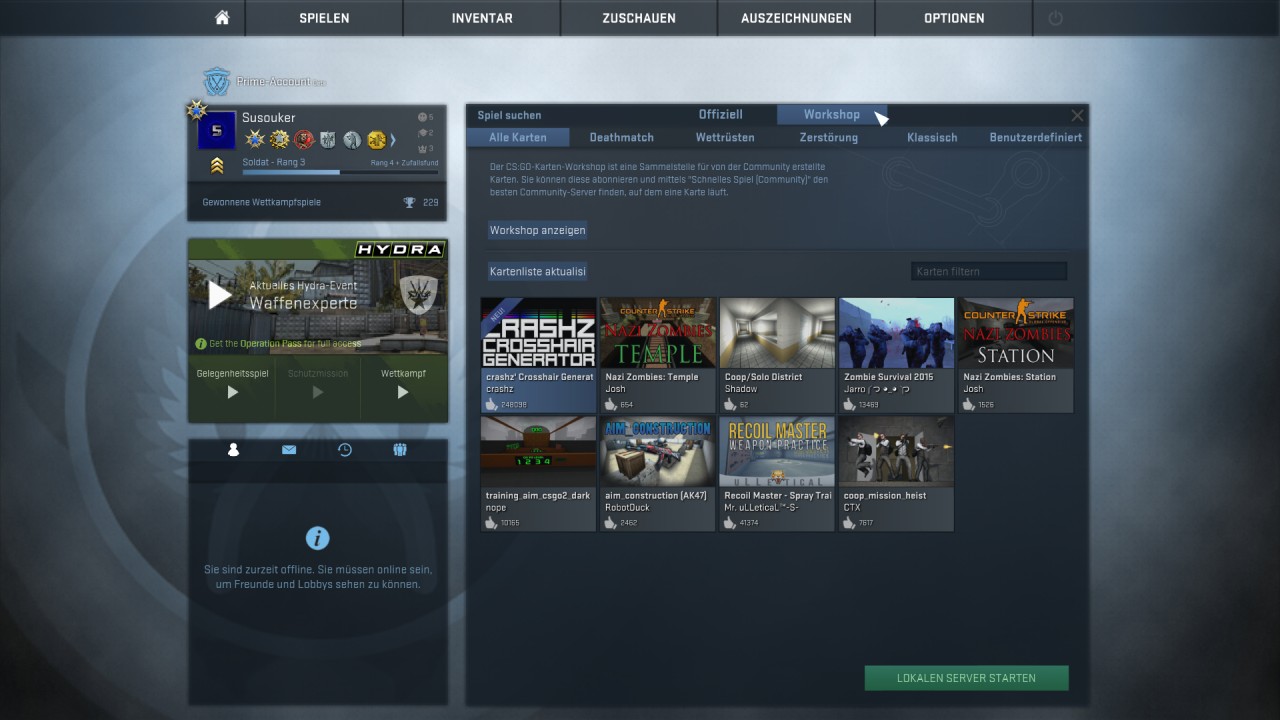The height and width of the screenshot is (720, 1280).
Task: Select the Zerstörung filter tab
Action: [829, 137]
